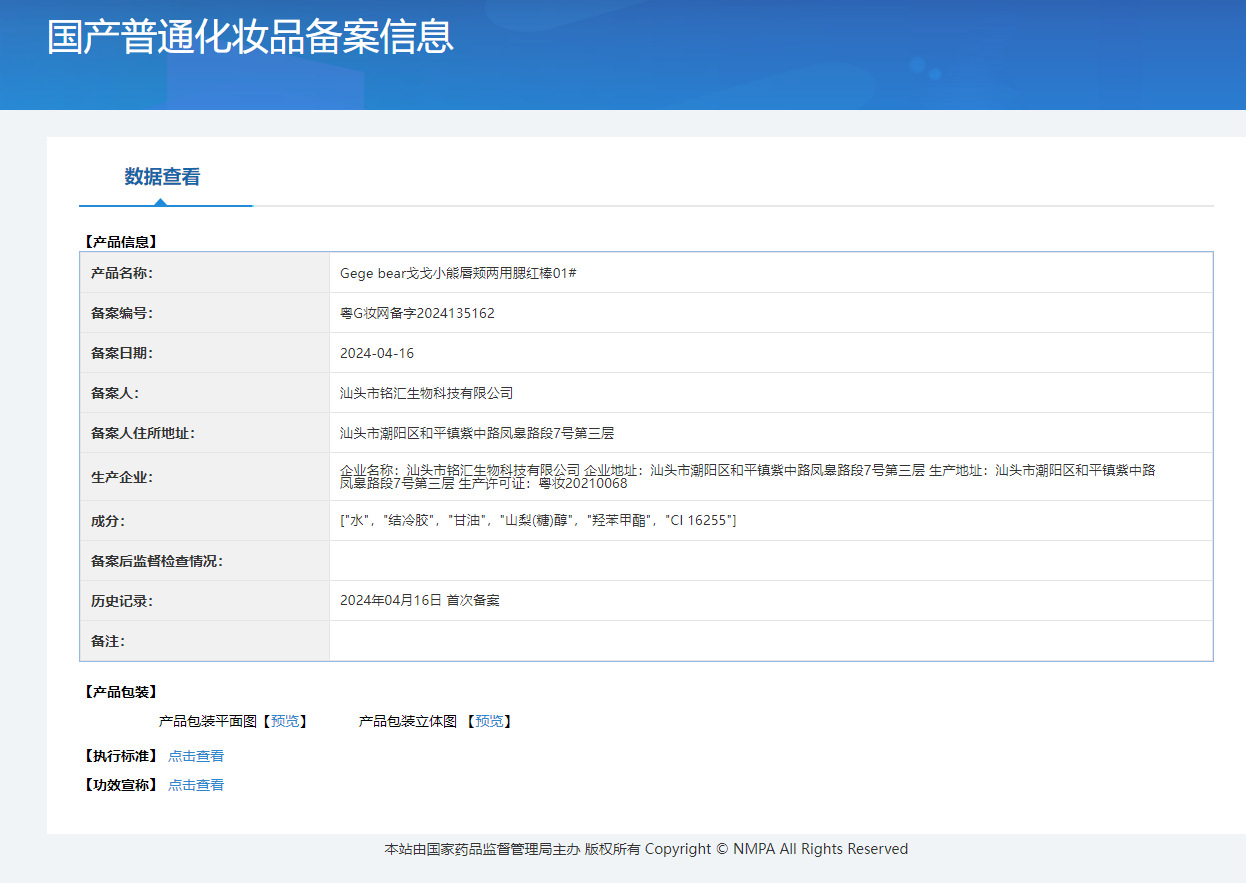The height and width of the screenshot is (883, 1246).
Task: Click the filing date 2024-04-16 value
Action: point(377,353)
